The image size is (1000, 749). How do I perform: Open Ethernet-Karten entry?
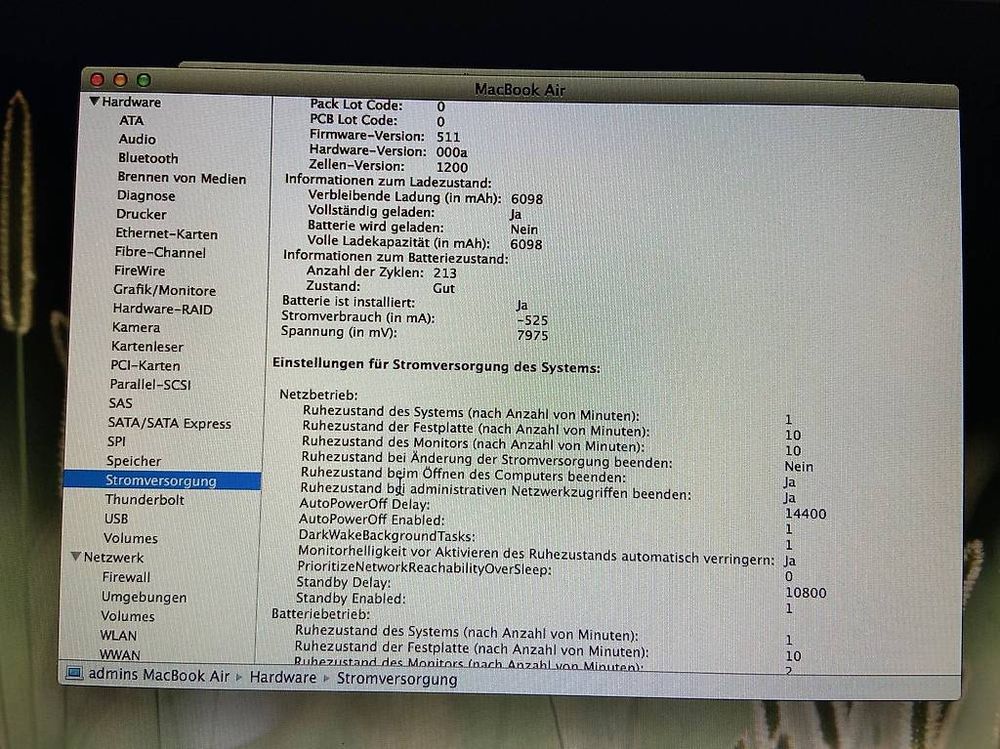tap(166, 234)
